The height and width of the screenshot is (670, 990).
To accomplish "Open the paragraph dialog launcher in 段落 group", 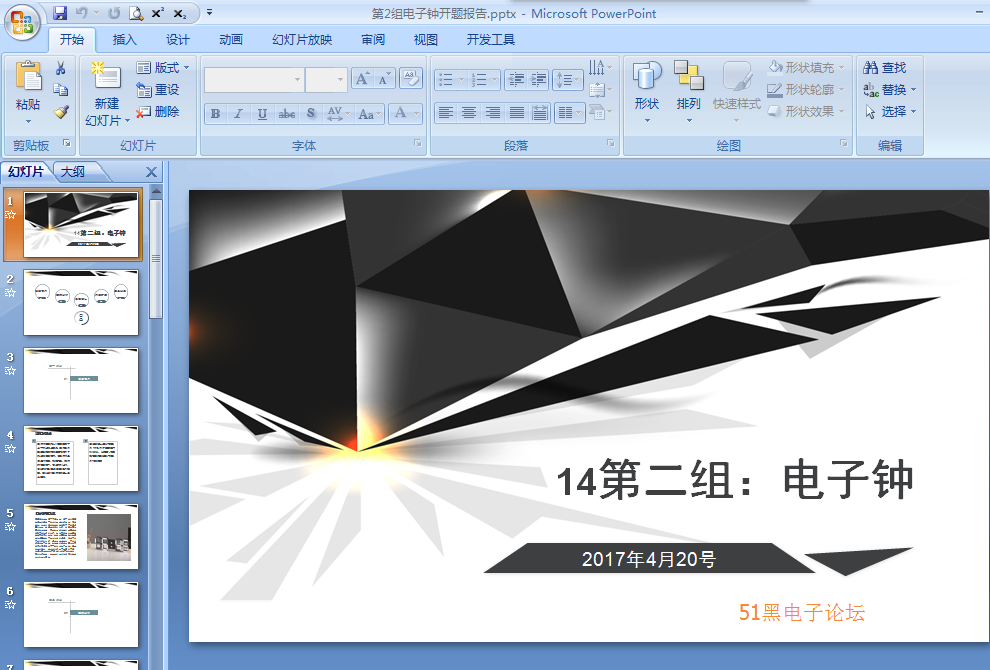I will 611,144.
